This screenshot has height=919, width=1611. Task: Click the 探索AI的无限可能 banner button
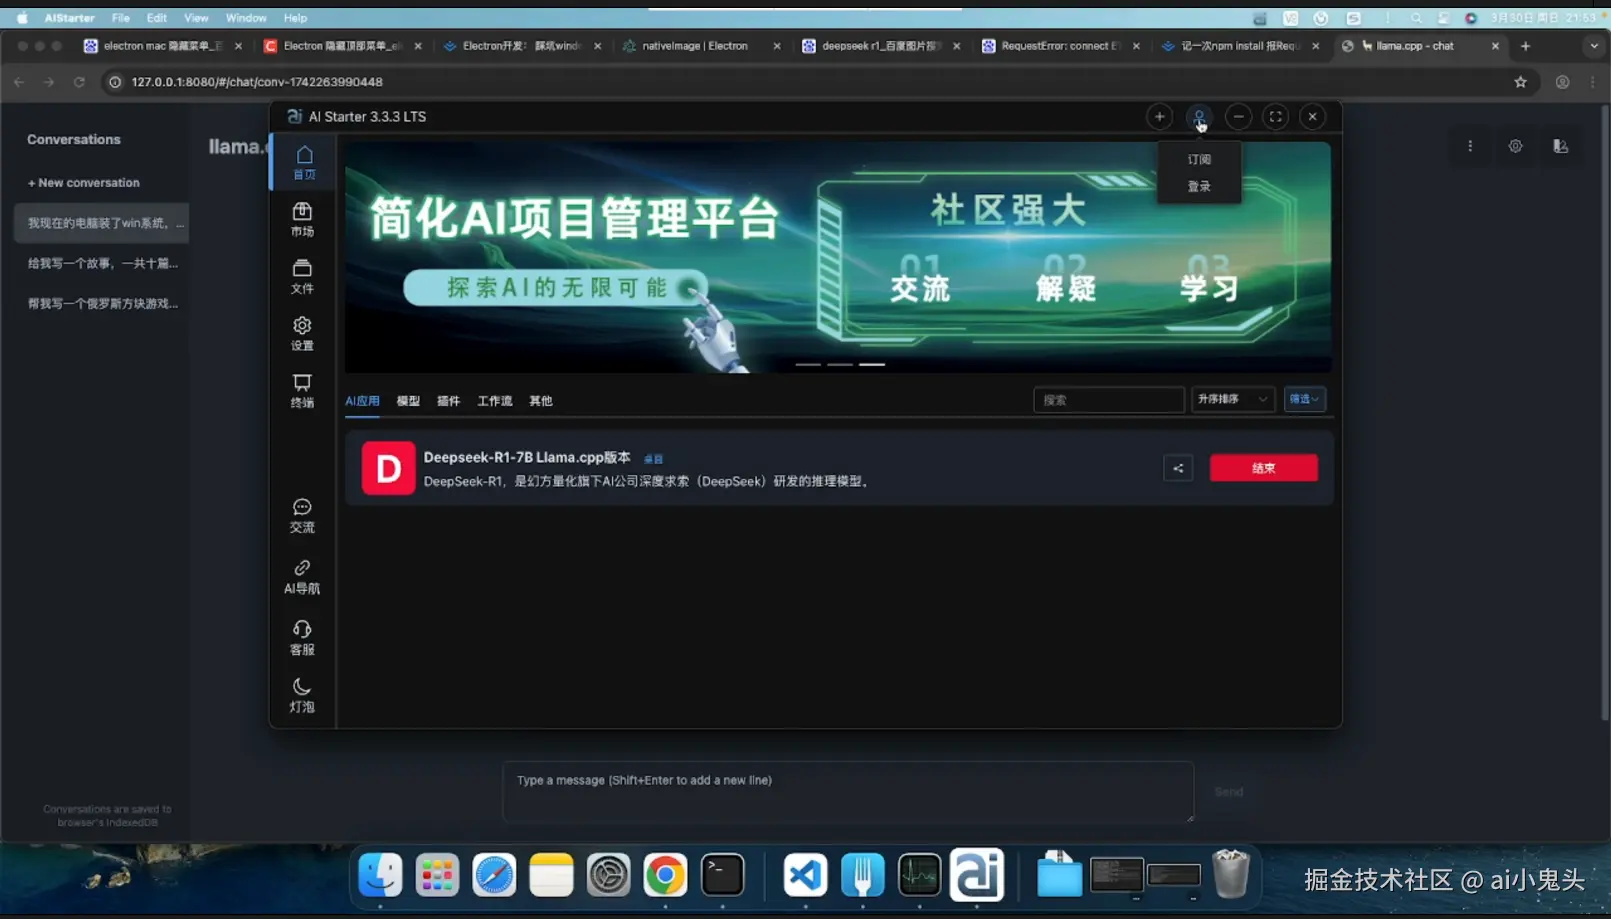click(x=556, y=288)
